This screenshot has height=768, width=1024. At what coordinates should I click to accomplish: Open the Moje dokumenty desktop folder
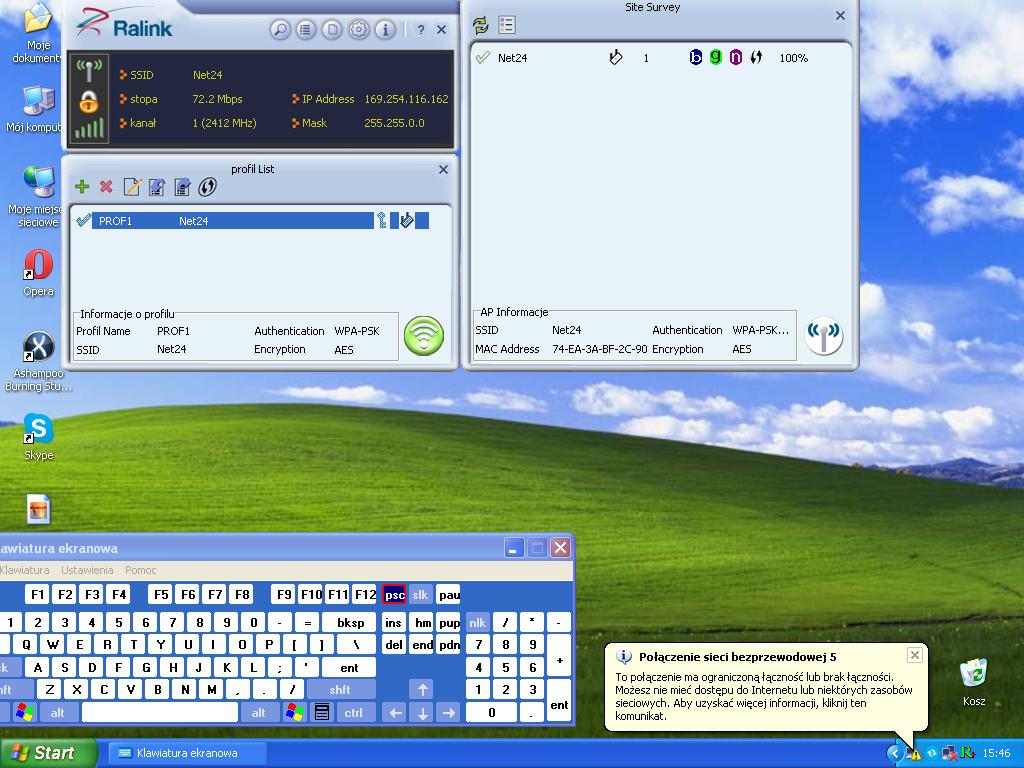[39, 33]
